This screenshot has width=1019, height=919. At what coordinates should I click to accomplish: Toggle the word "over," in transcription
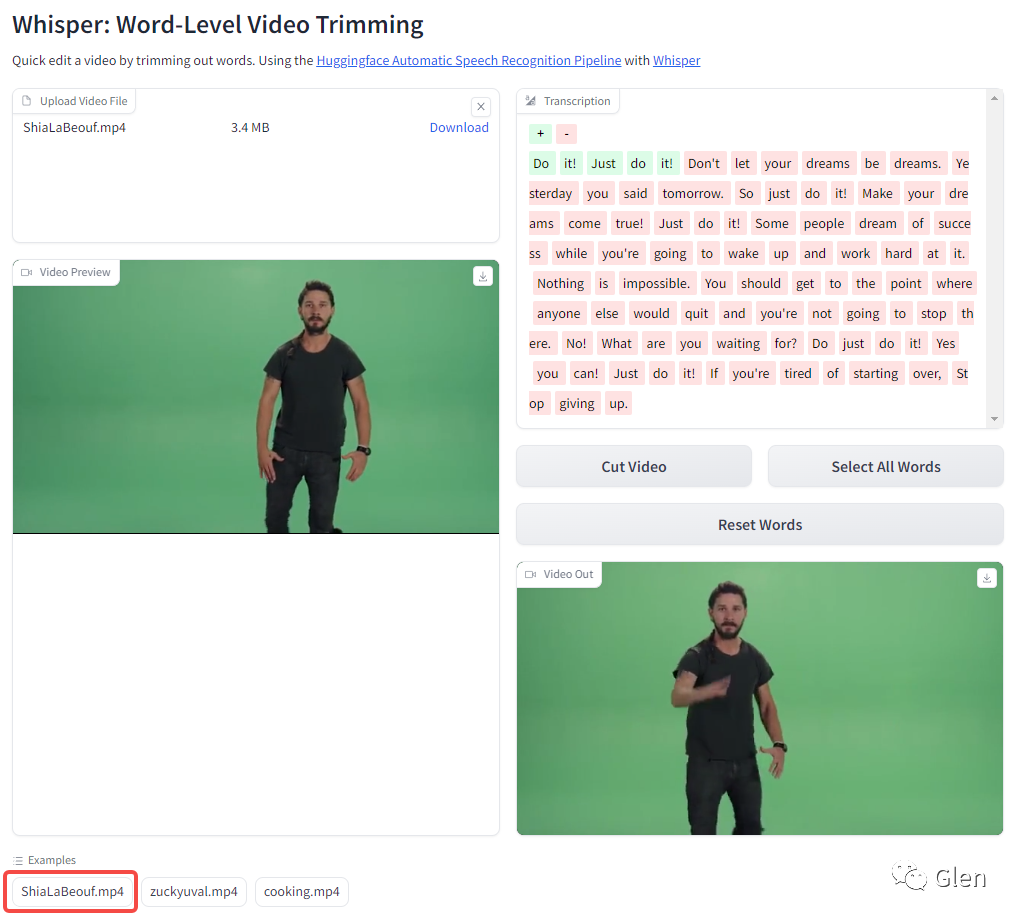[x=927, y=374]
